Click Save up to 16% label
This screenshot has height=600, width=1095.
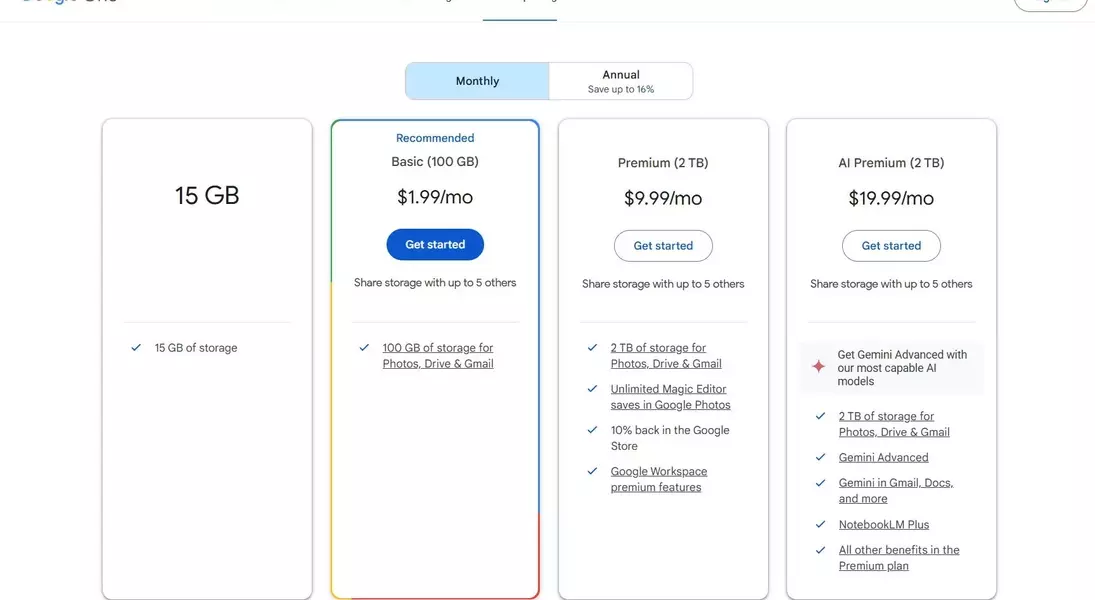(x=621, y=89)
